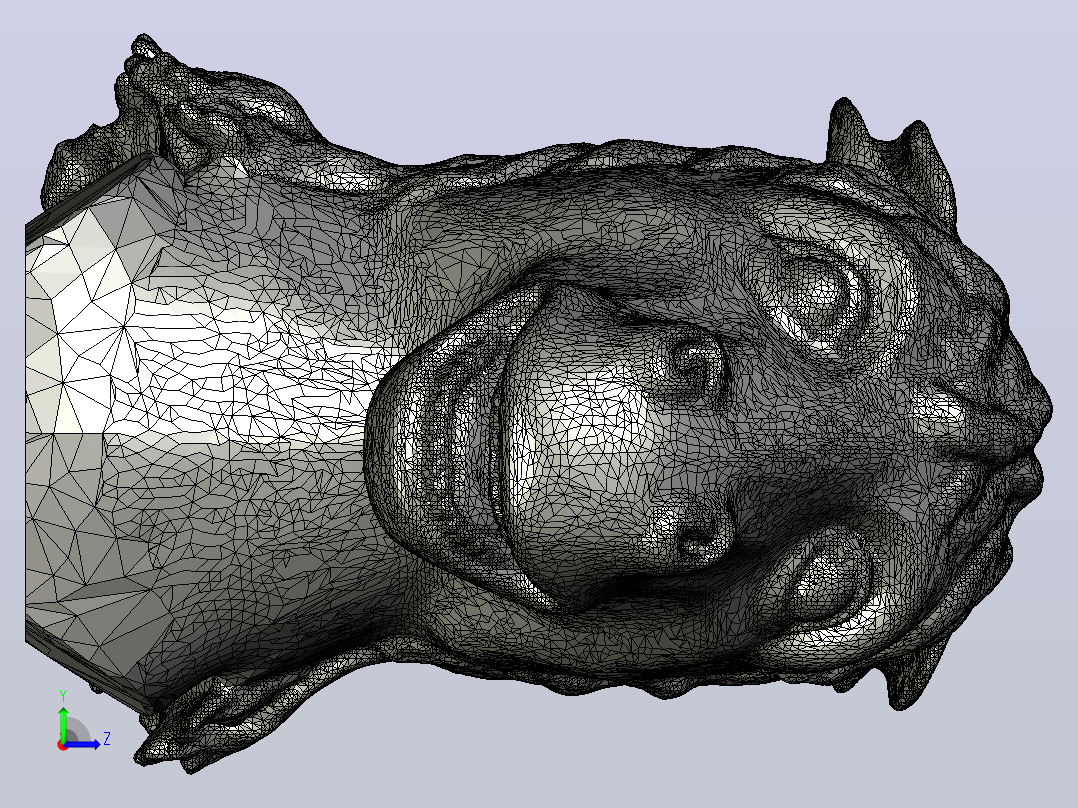Click the blue Z axis arrow of the triad
Viewport: 1078px width, 808px height.
[x=82, y=744]
